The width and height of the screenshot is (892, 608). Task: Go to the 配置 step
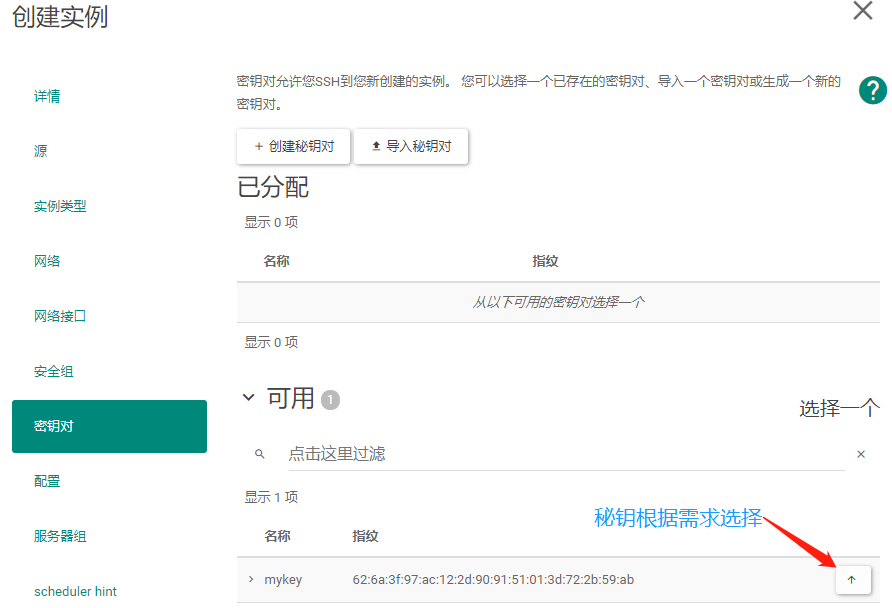click(47, 481)
